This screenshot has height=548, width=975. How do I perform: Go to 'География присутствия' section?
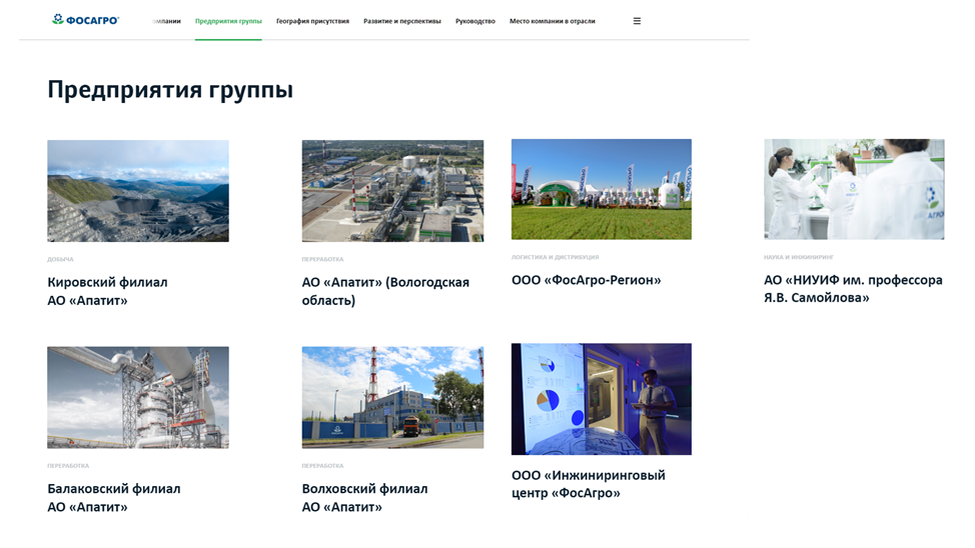tap(313, 21)
